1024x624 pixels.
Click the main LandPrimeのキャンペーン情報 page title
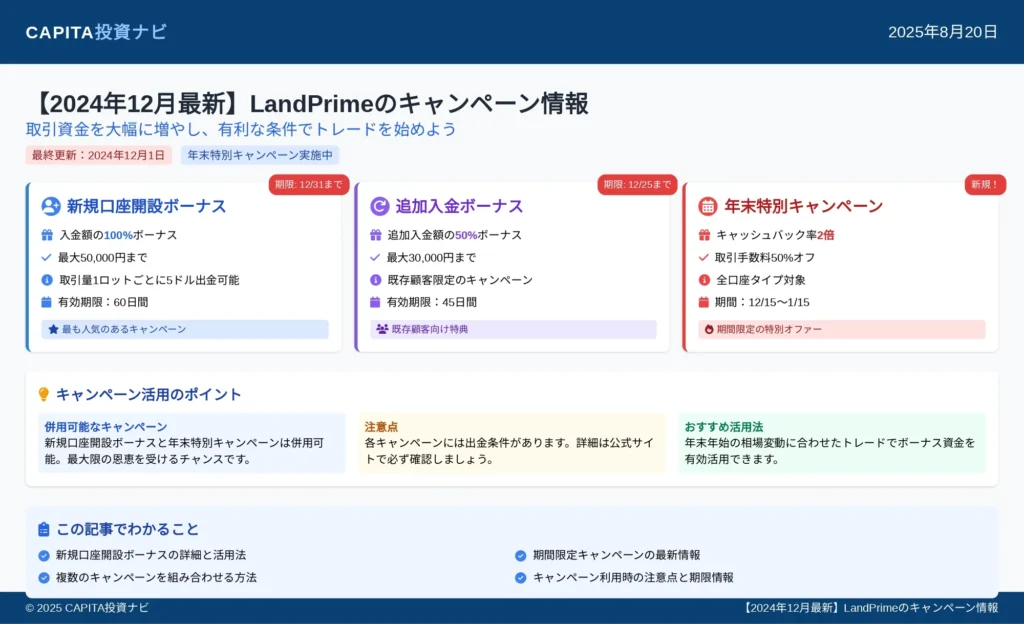click(x=308, y=104)
